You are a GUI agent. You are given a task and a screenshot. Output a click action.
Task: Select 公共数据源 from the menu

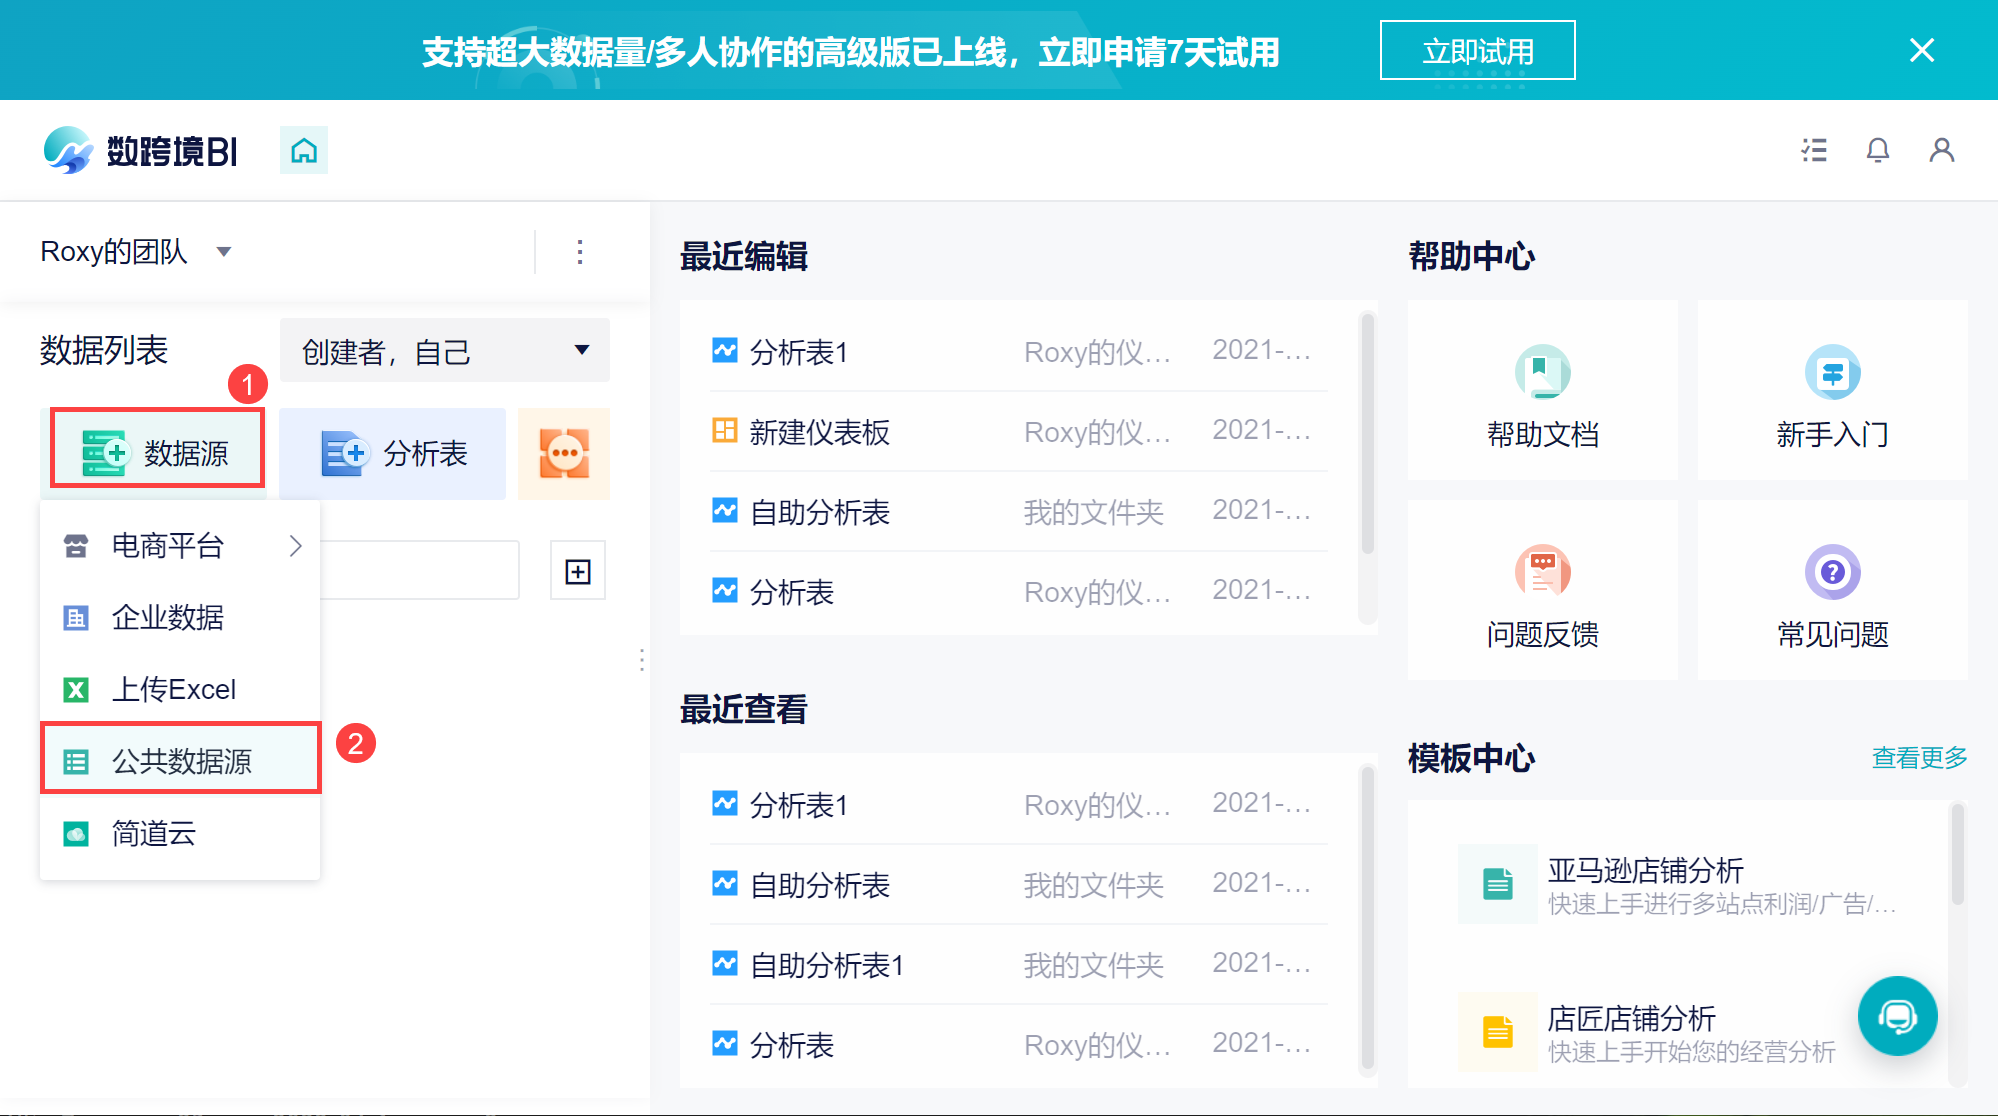(x=181, y=761)
